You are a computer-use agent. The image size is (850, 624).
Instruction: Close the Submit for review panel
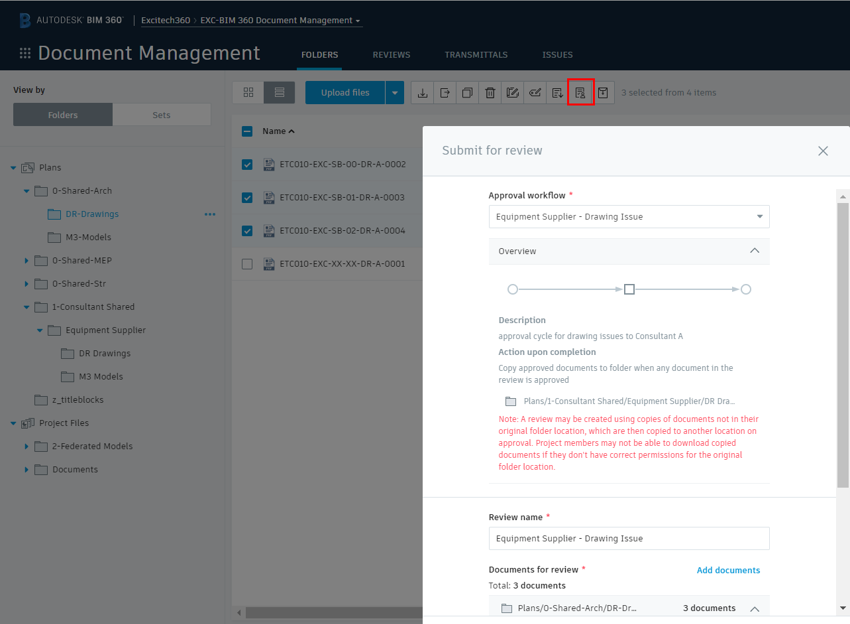[823, 151]
